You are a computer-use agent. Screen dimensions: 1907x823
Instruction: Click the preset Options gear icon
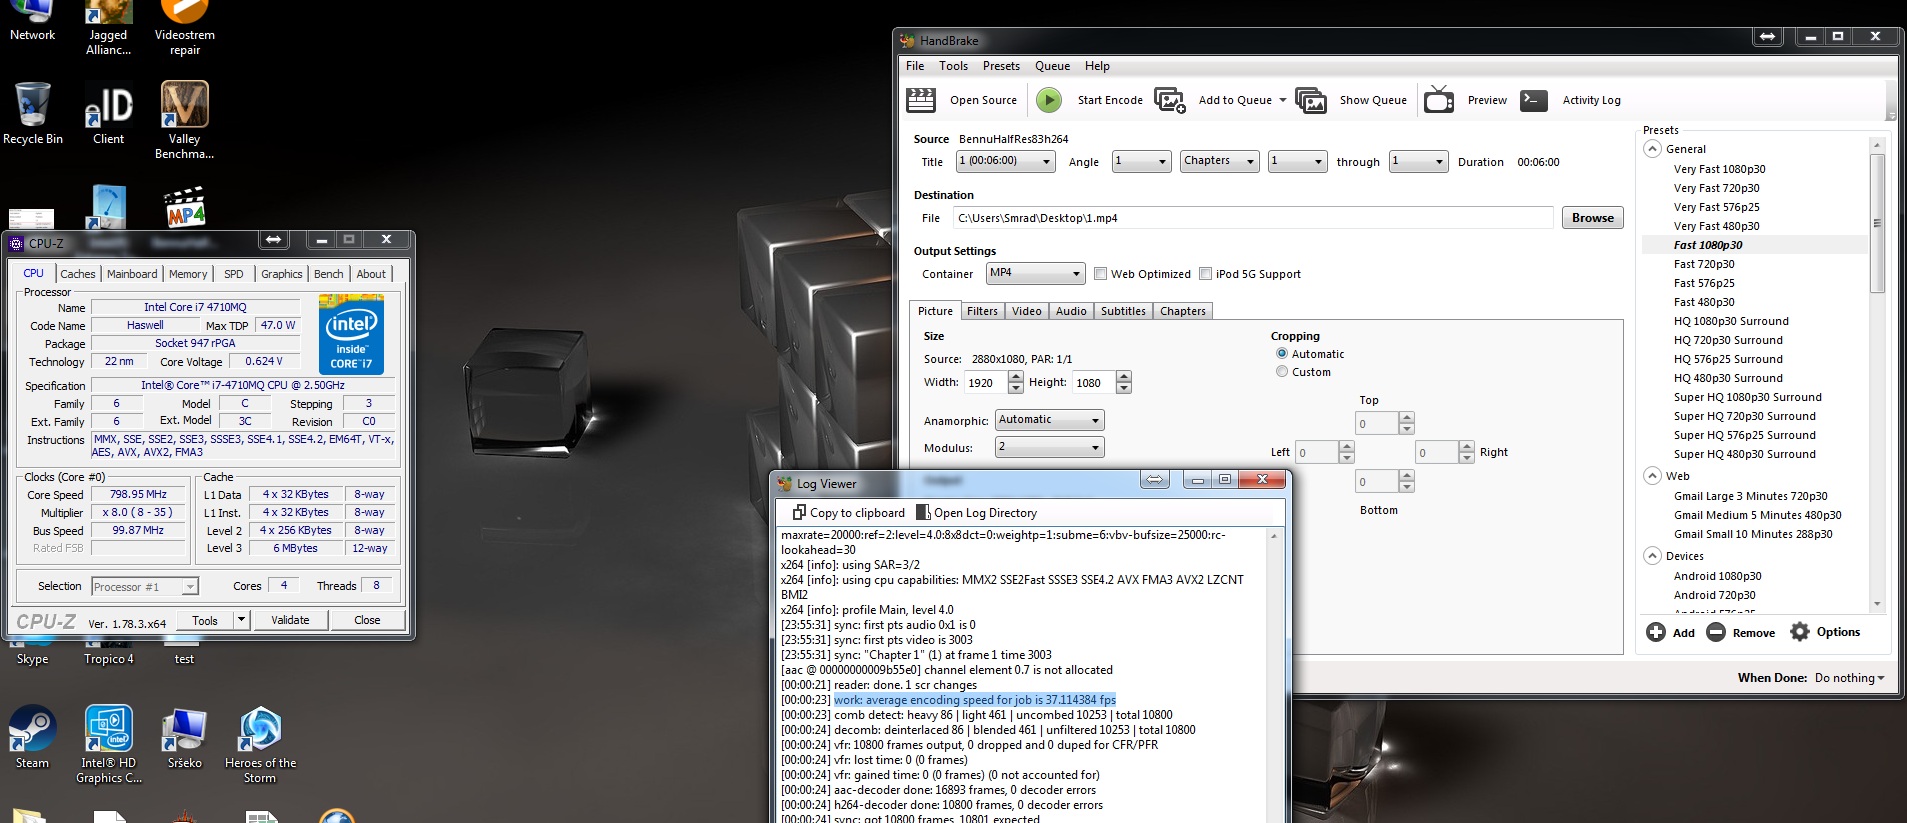(x=1800, y=632)
